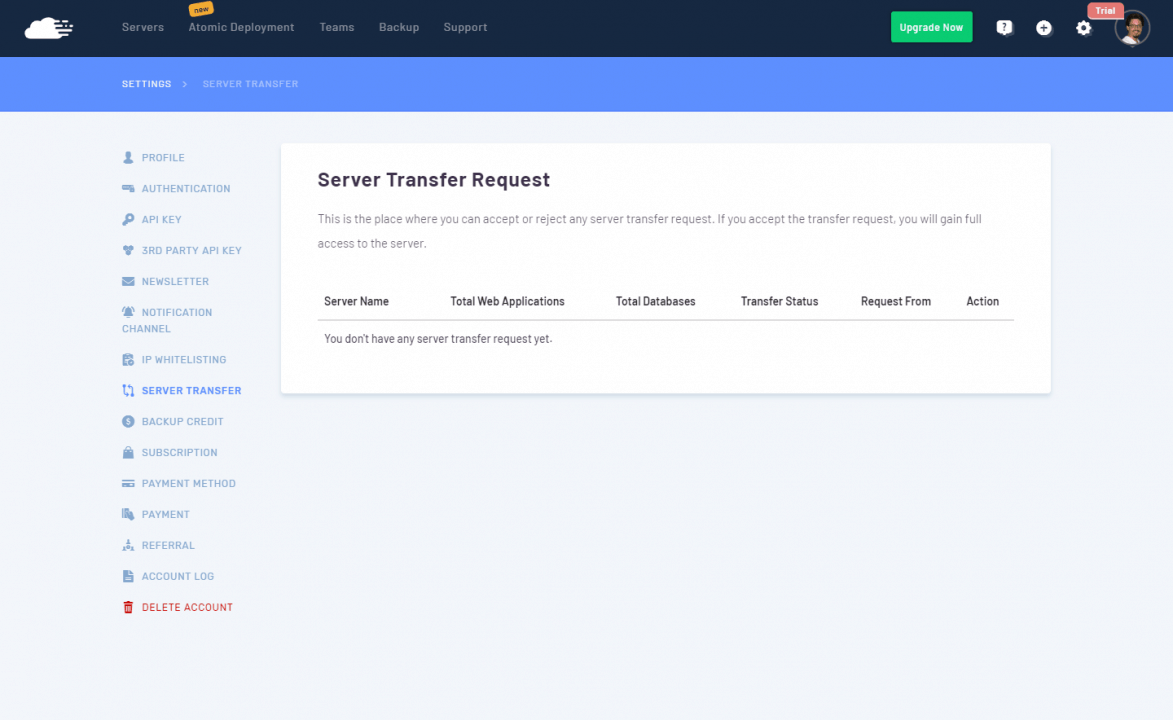Click the Delete Account trash icon

click(x=128, y=608)
